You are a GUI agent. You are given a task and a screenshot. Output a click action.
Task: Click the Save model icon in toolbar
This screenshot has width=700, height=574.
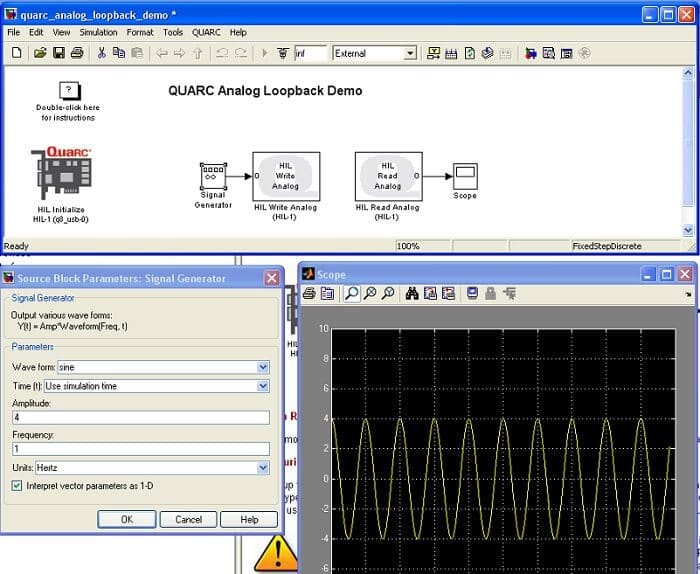coord(58,53)
